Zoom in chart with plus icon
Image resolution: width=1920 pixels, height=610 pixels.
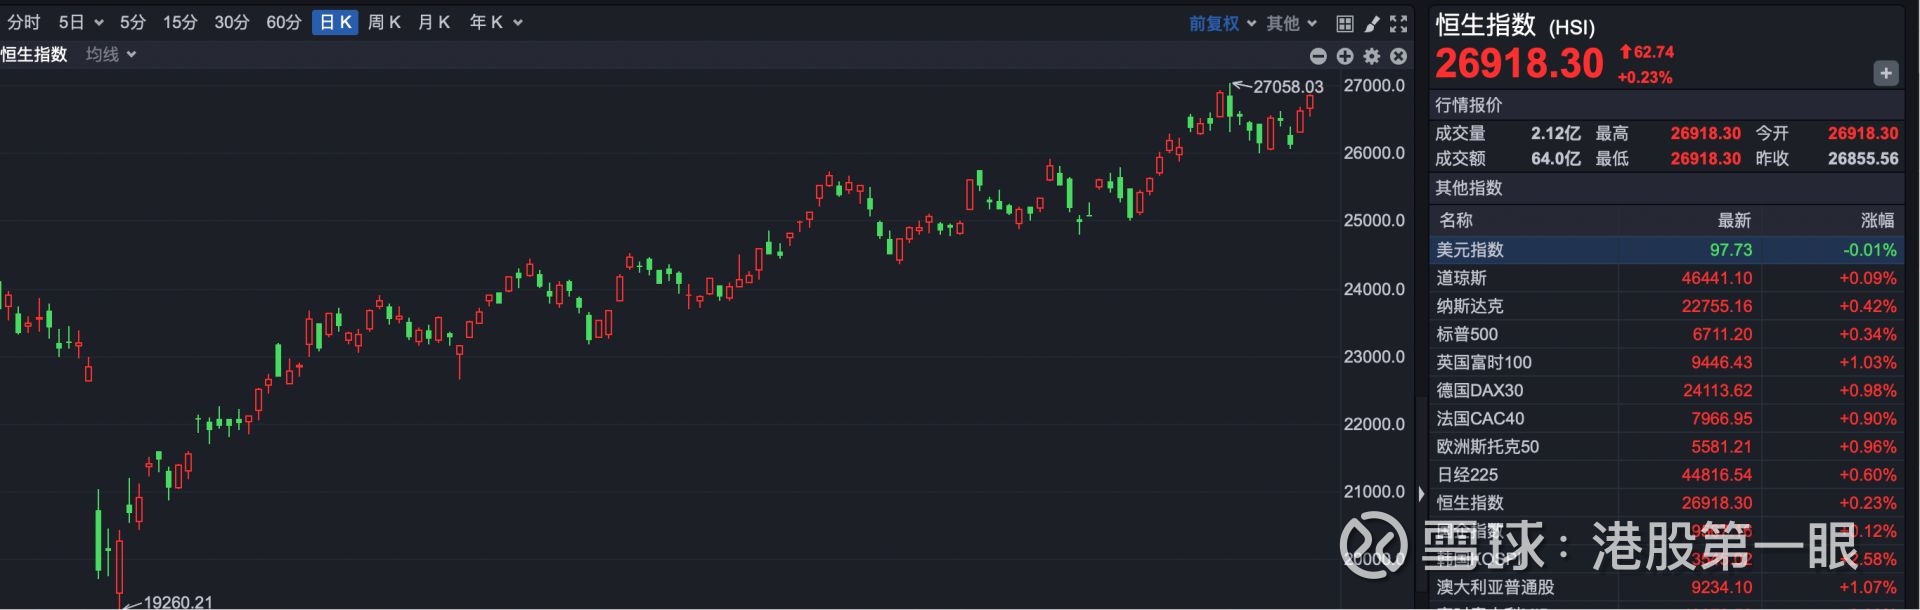tap(1345, 56)
